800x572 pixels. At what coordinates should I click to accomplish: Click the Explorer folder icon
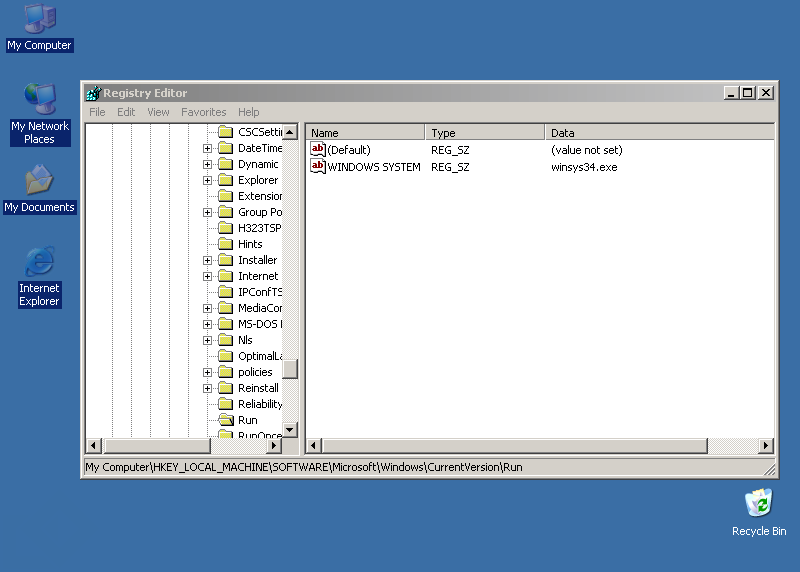pos(226,180)
